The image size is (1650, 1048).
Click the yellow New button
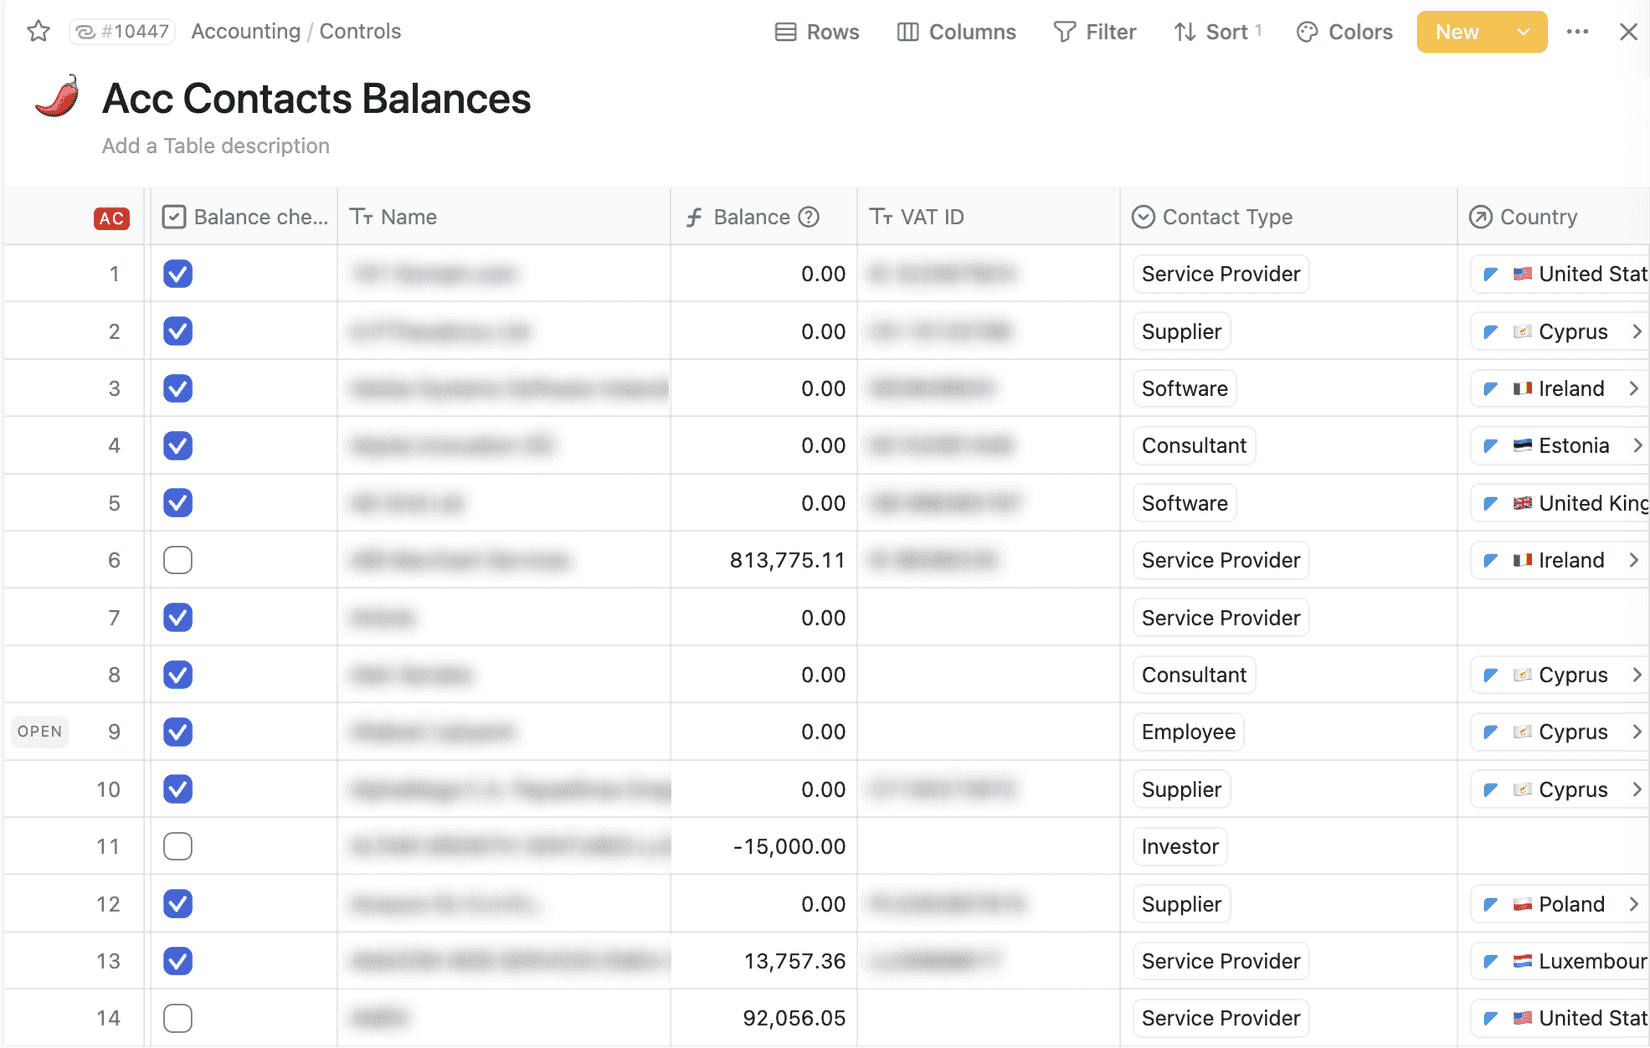point(1456,31)
